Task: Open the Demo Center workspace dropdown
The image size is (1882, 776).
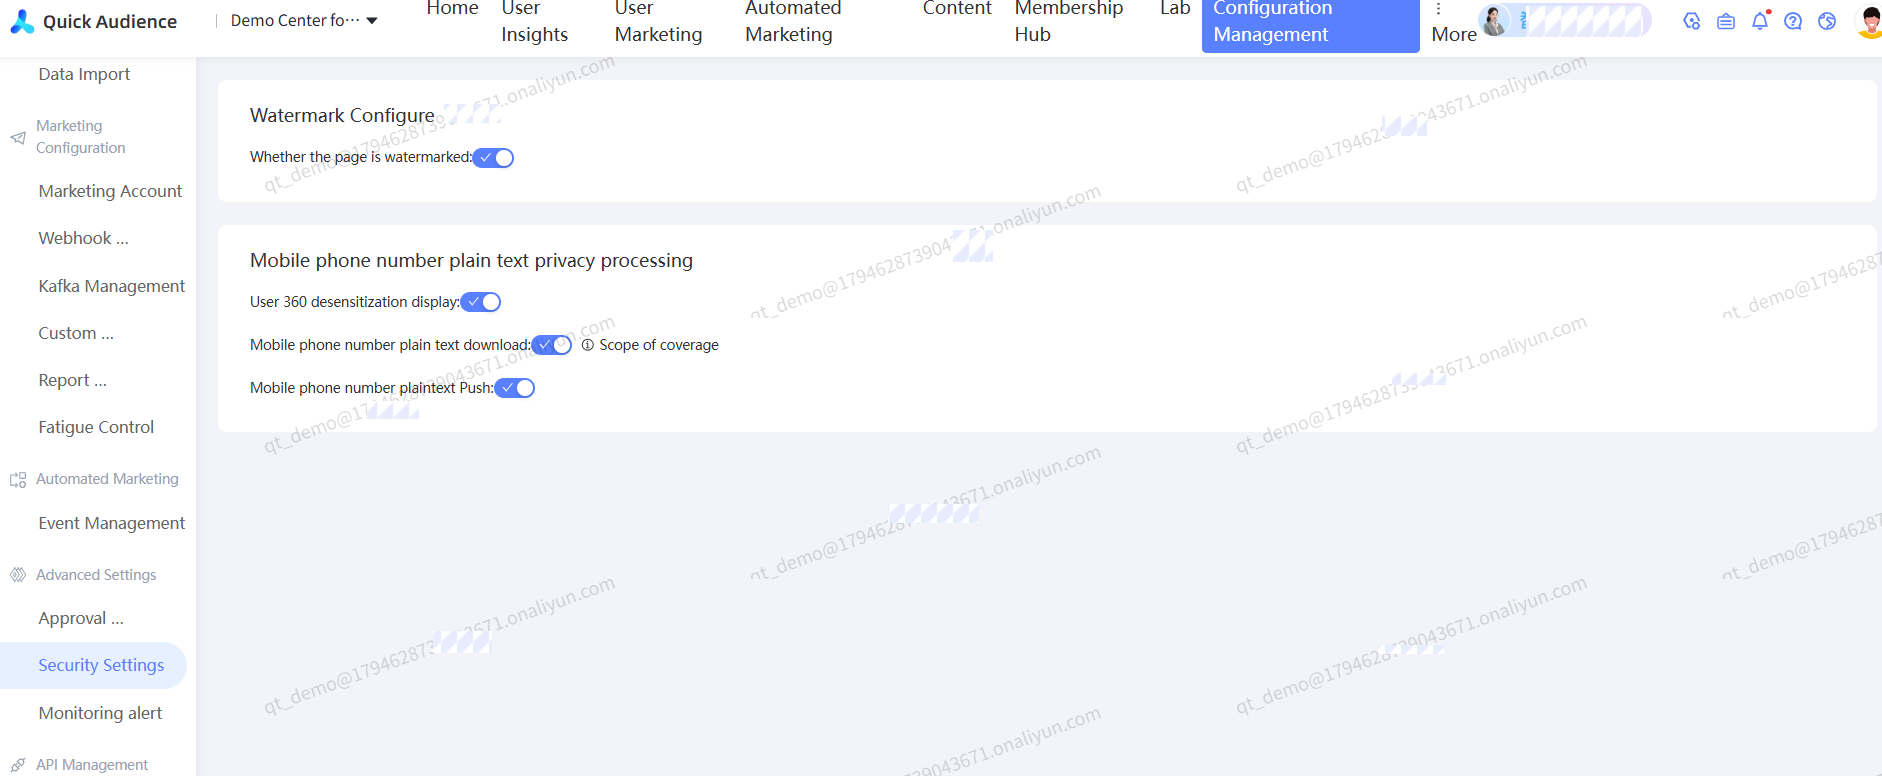Action: pyautogui.click(x=304, y=20)
